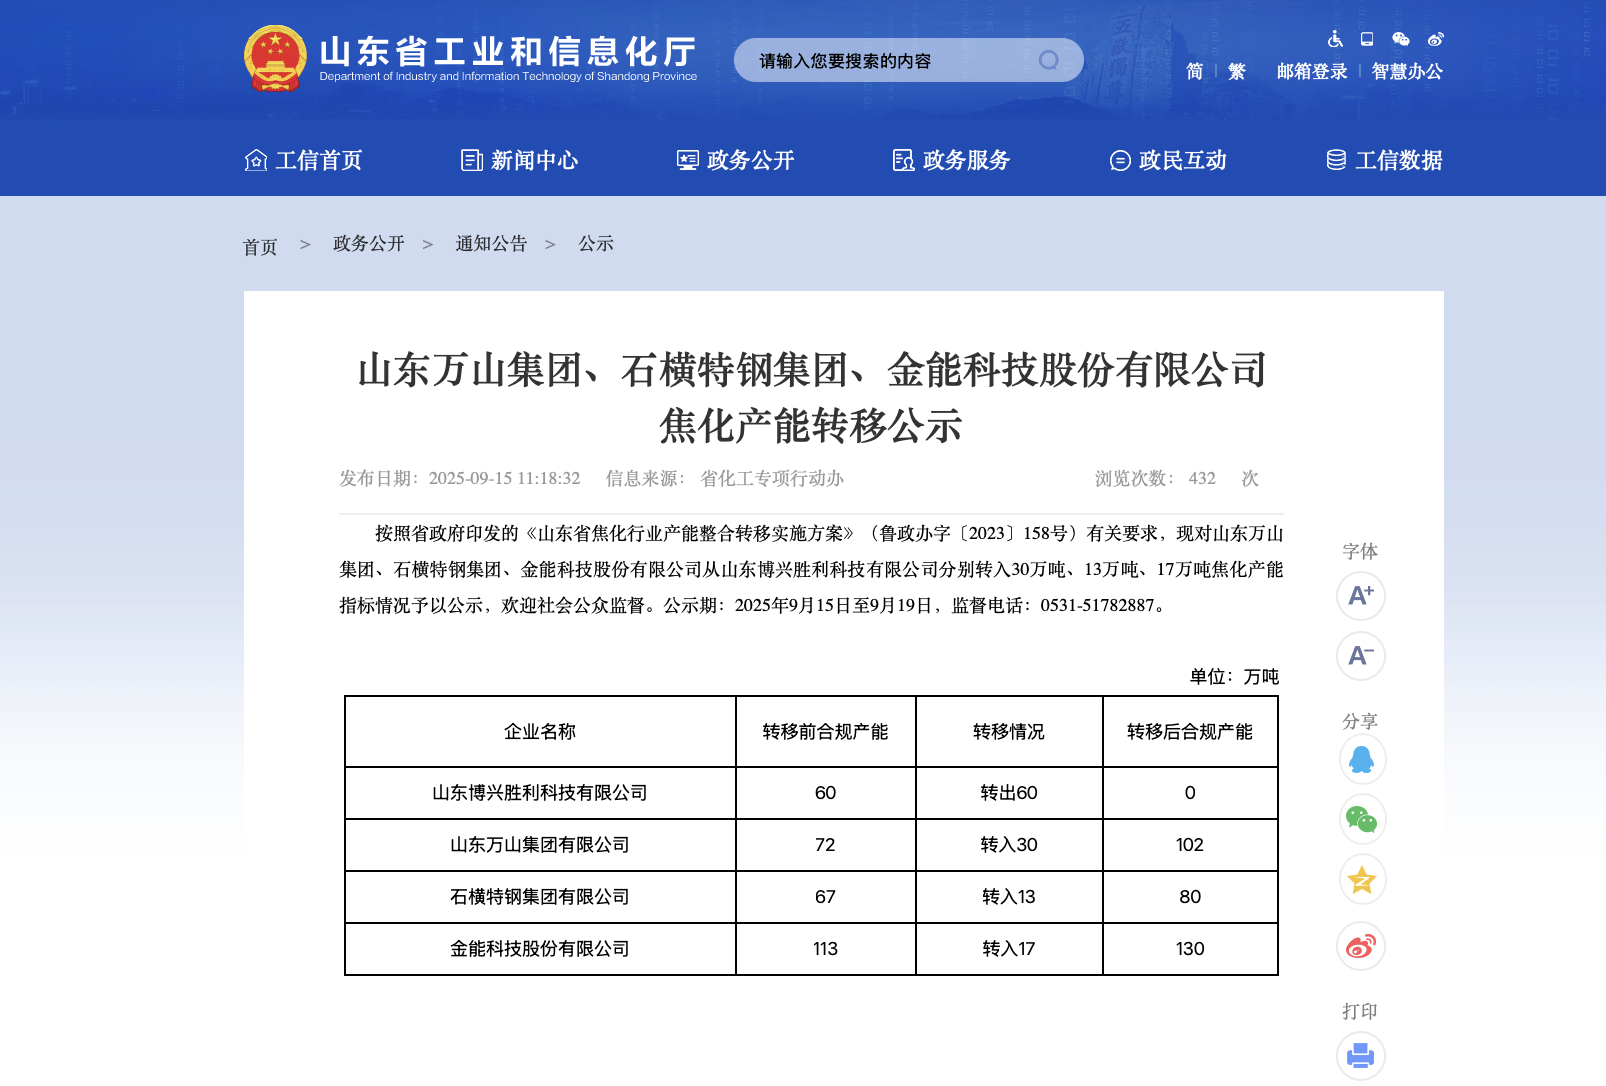
Task: Click value 113 in table
Action: 825,949
